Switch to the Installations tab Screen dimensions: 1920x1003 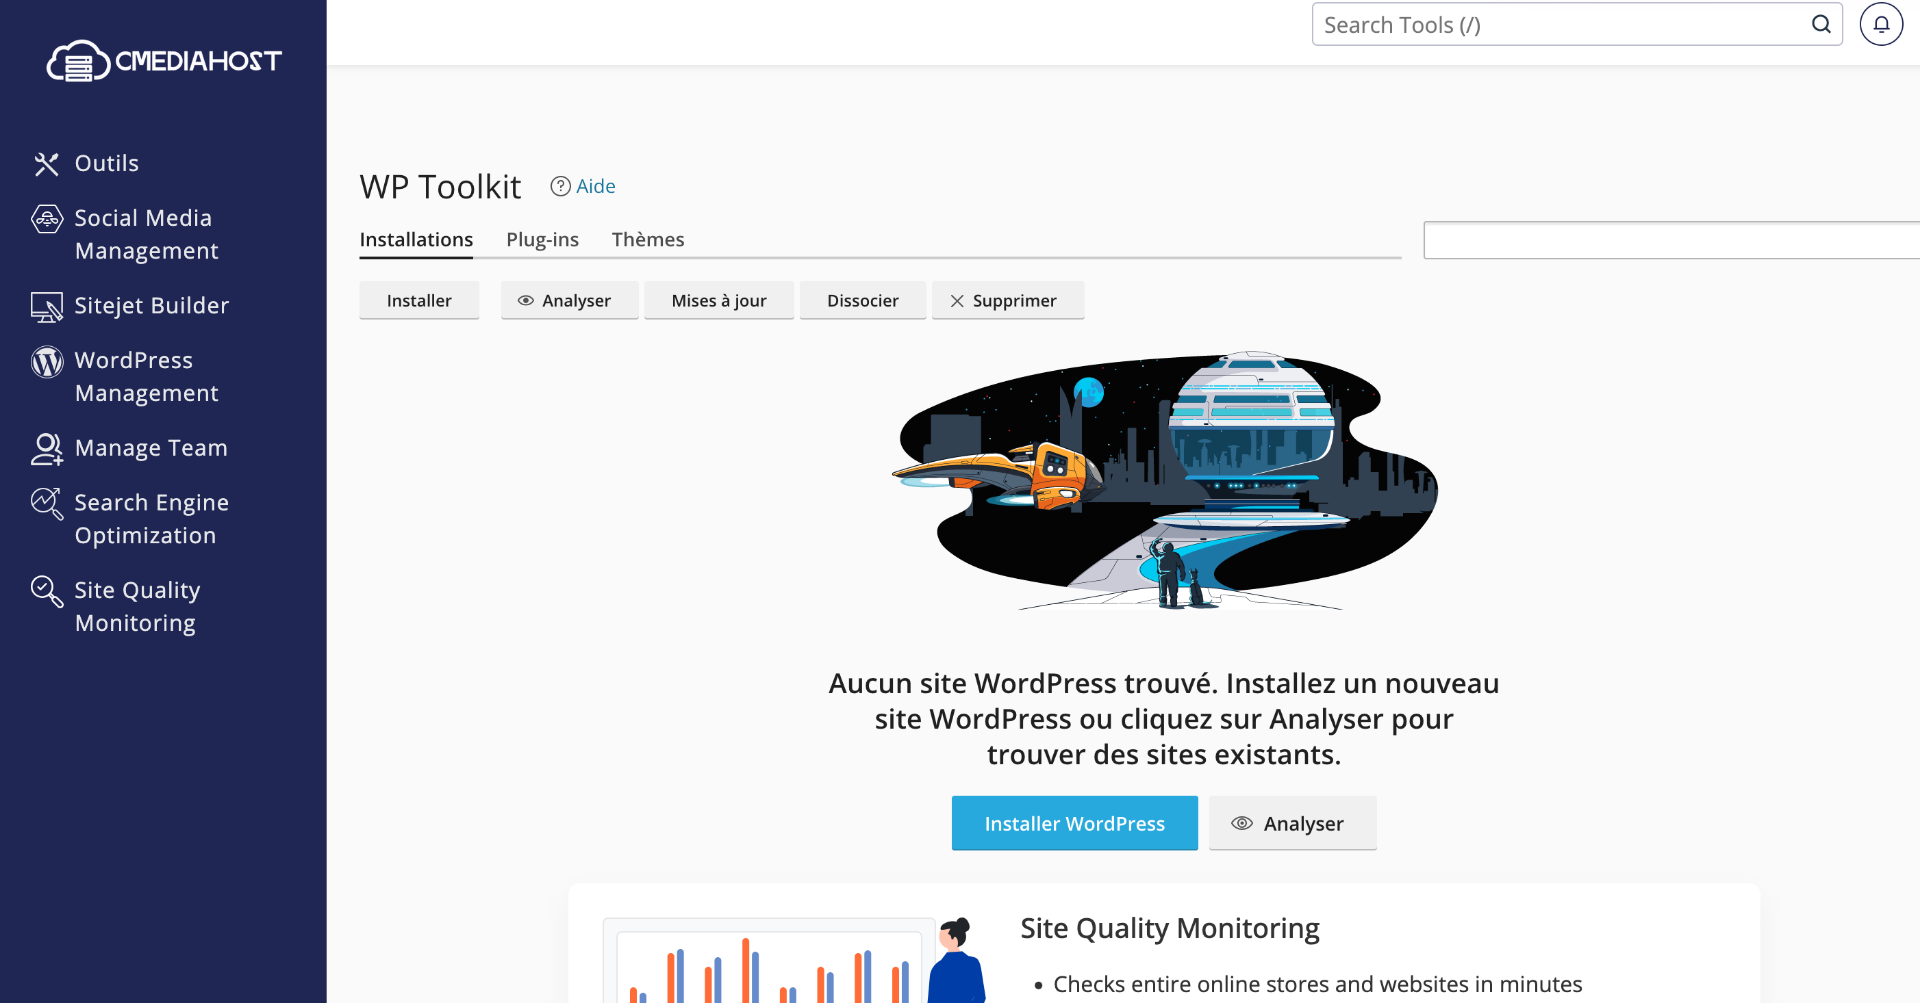pos(416,240)
